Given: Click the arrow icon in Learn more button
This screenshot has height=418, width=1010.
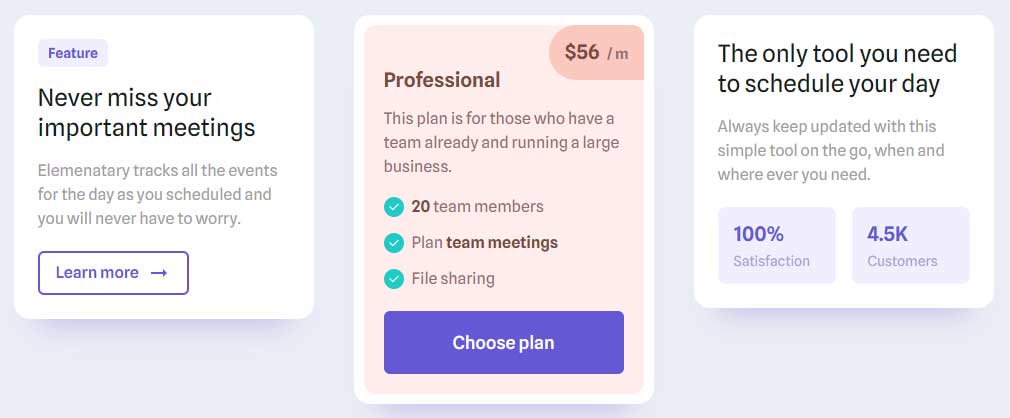Looking at the screenshot, I should (159, 273).
